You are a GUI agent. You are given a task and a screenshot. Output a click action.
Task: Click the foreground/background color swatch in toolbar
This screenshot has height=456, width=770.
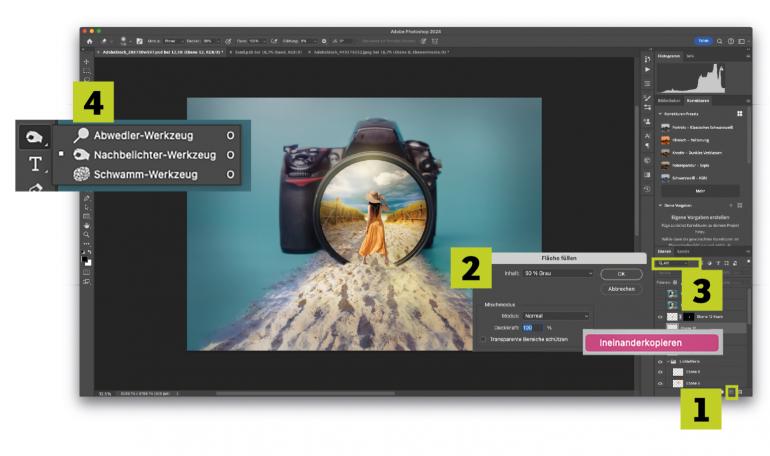(x=86, y=258)
